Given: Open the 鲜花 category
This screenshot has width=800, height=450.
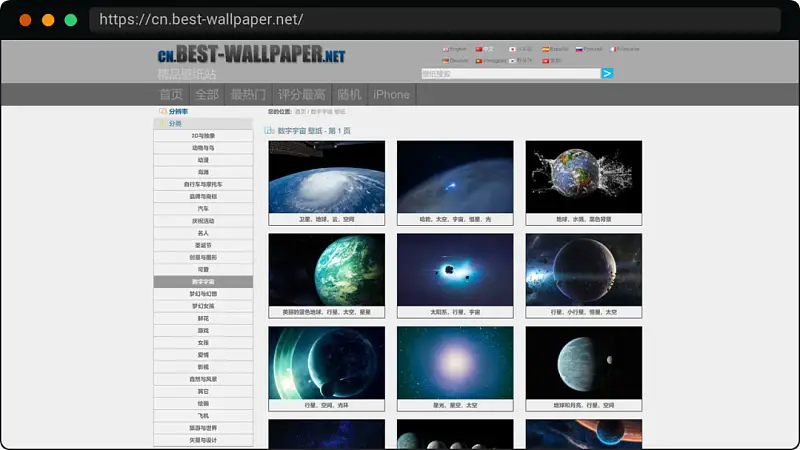Looking at the screenshot, I should (203, 318).
